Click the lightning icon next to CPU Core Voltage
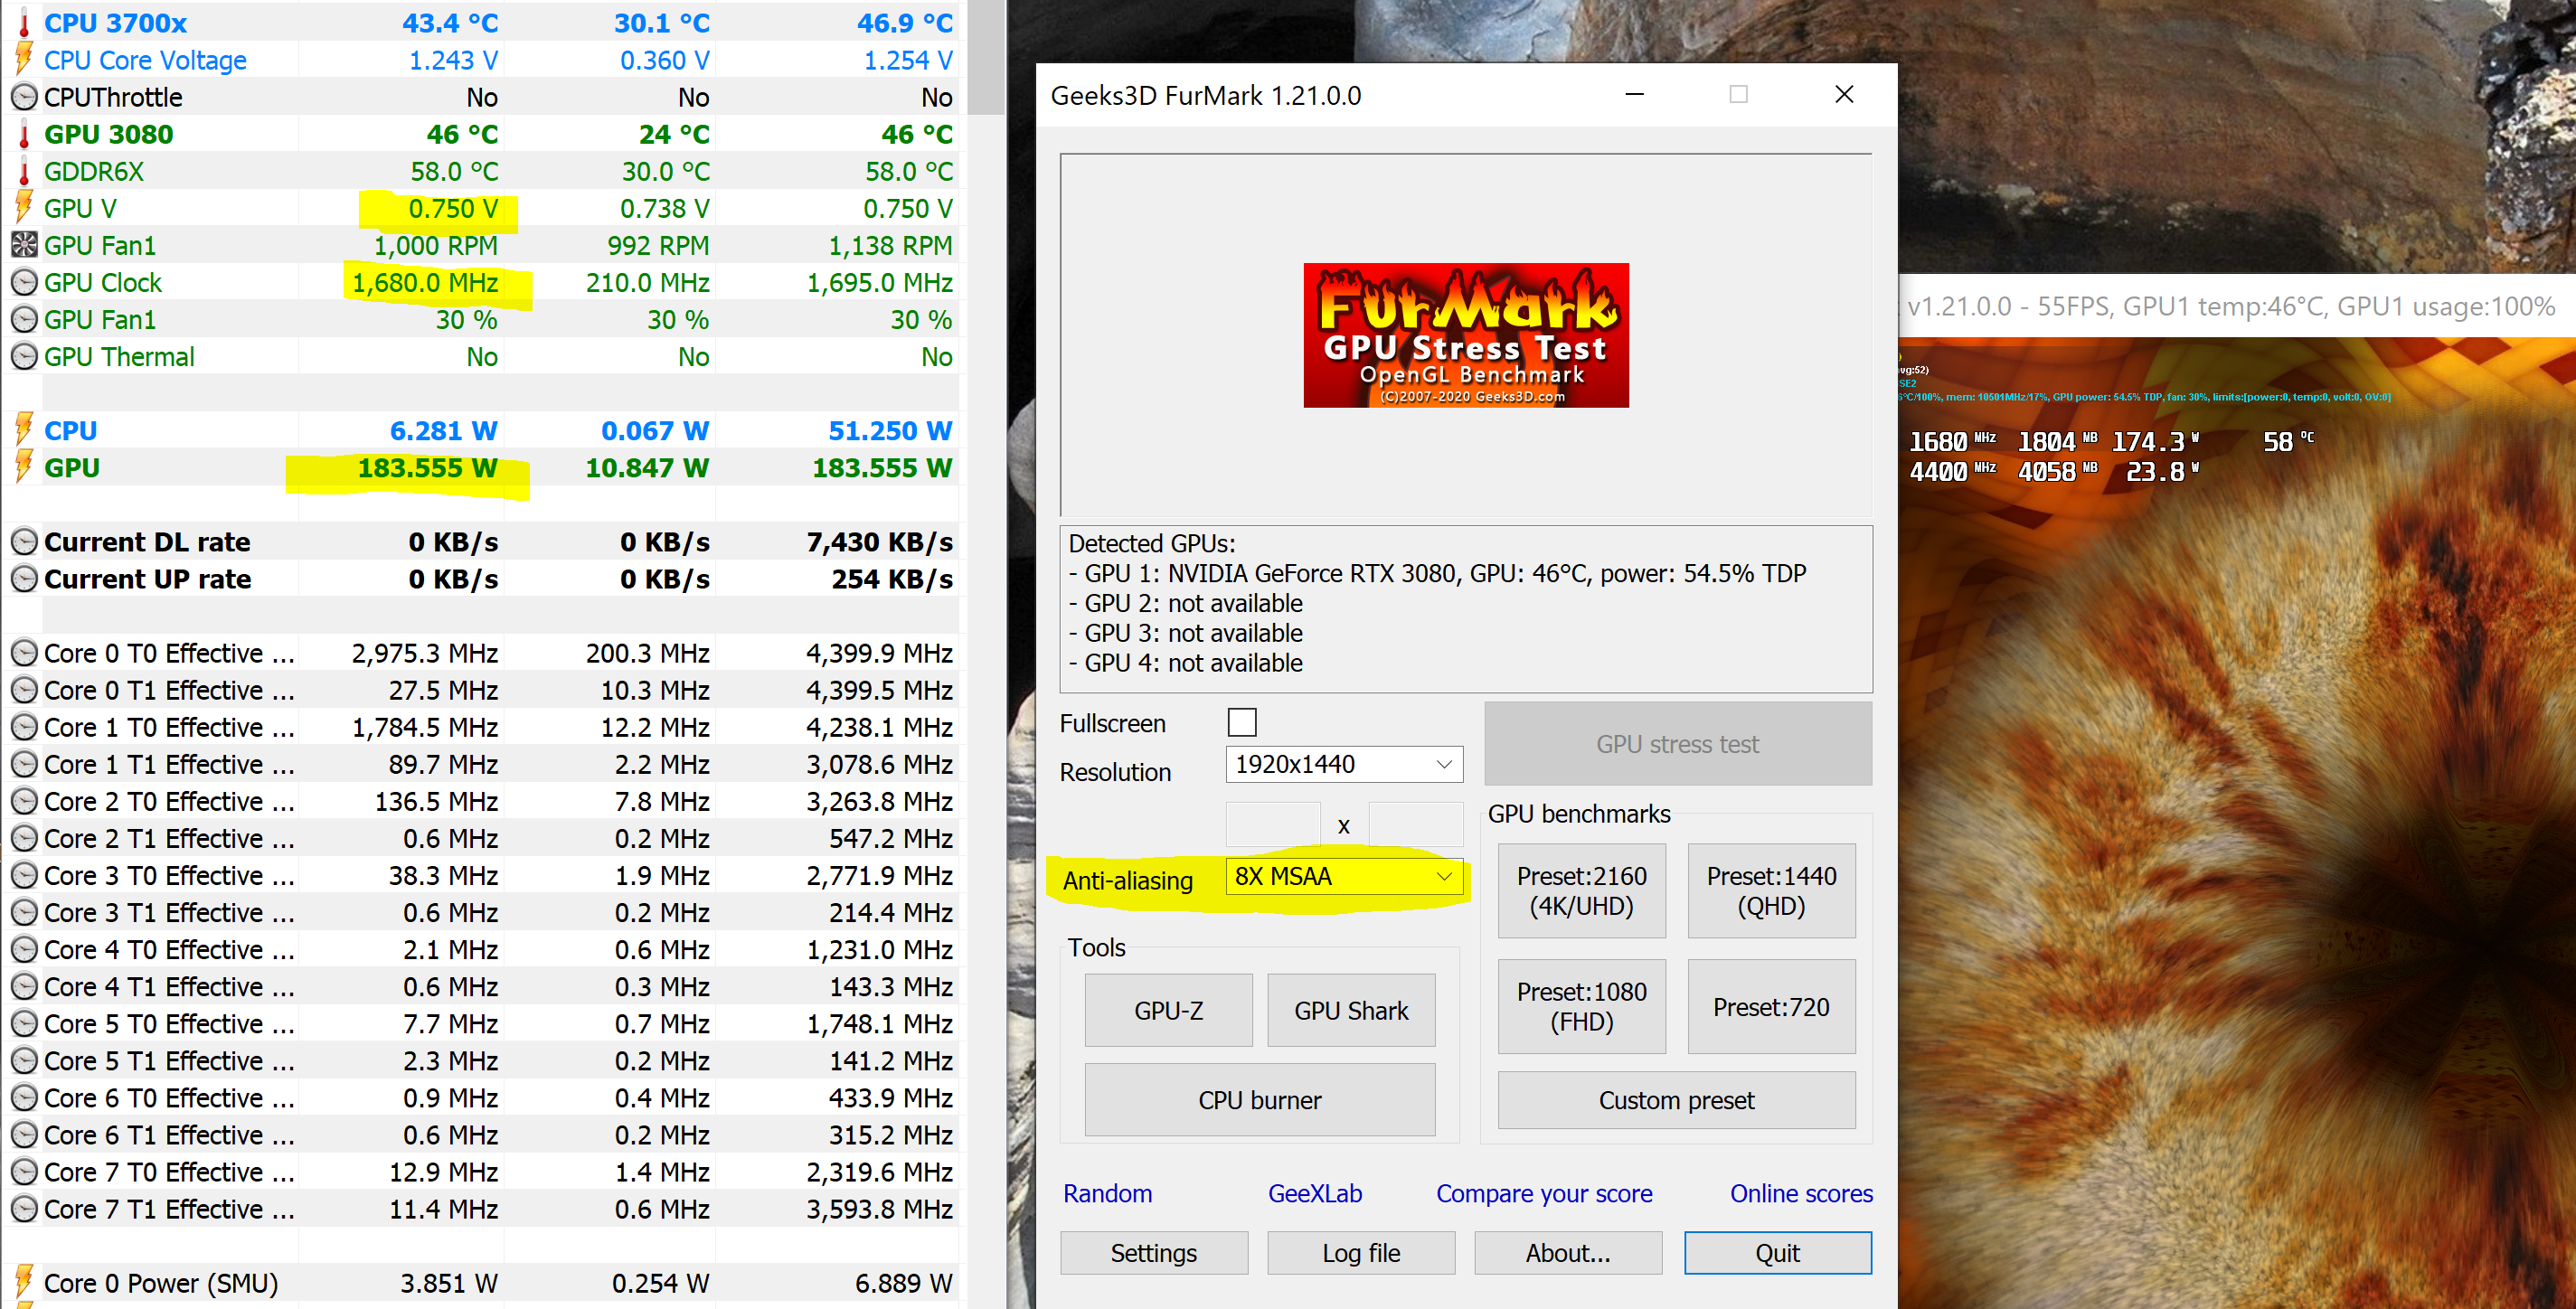The height and width of the screenshot is (1309, 2576). (24, 60)
